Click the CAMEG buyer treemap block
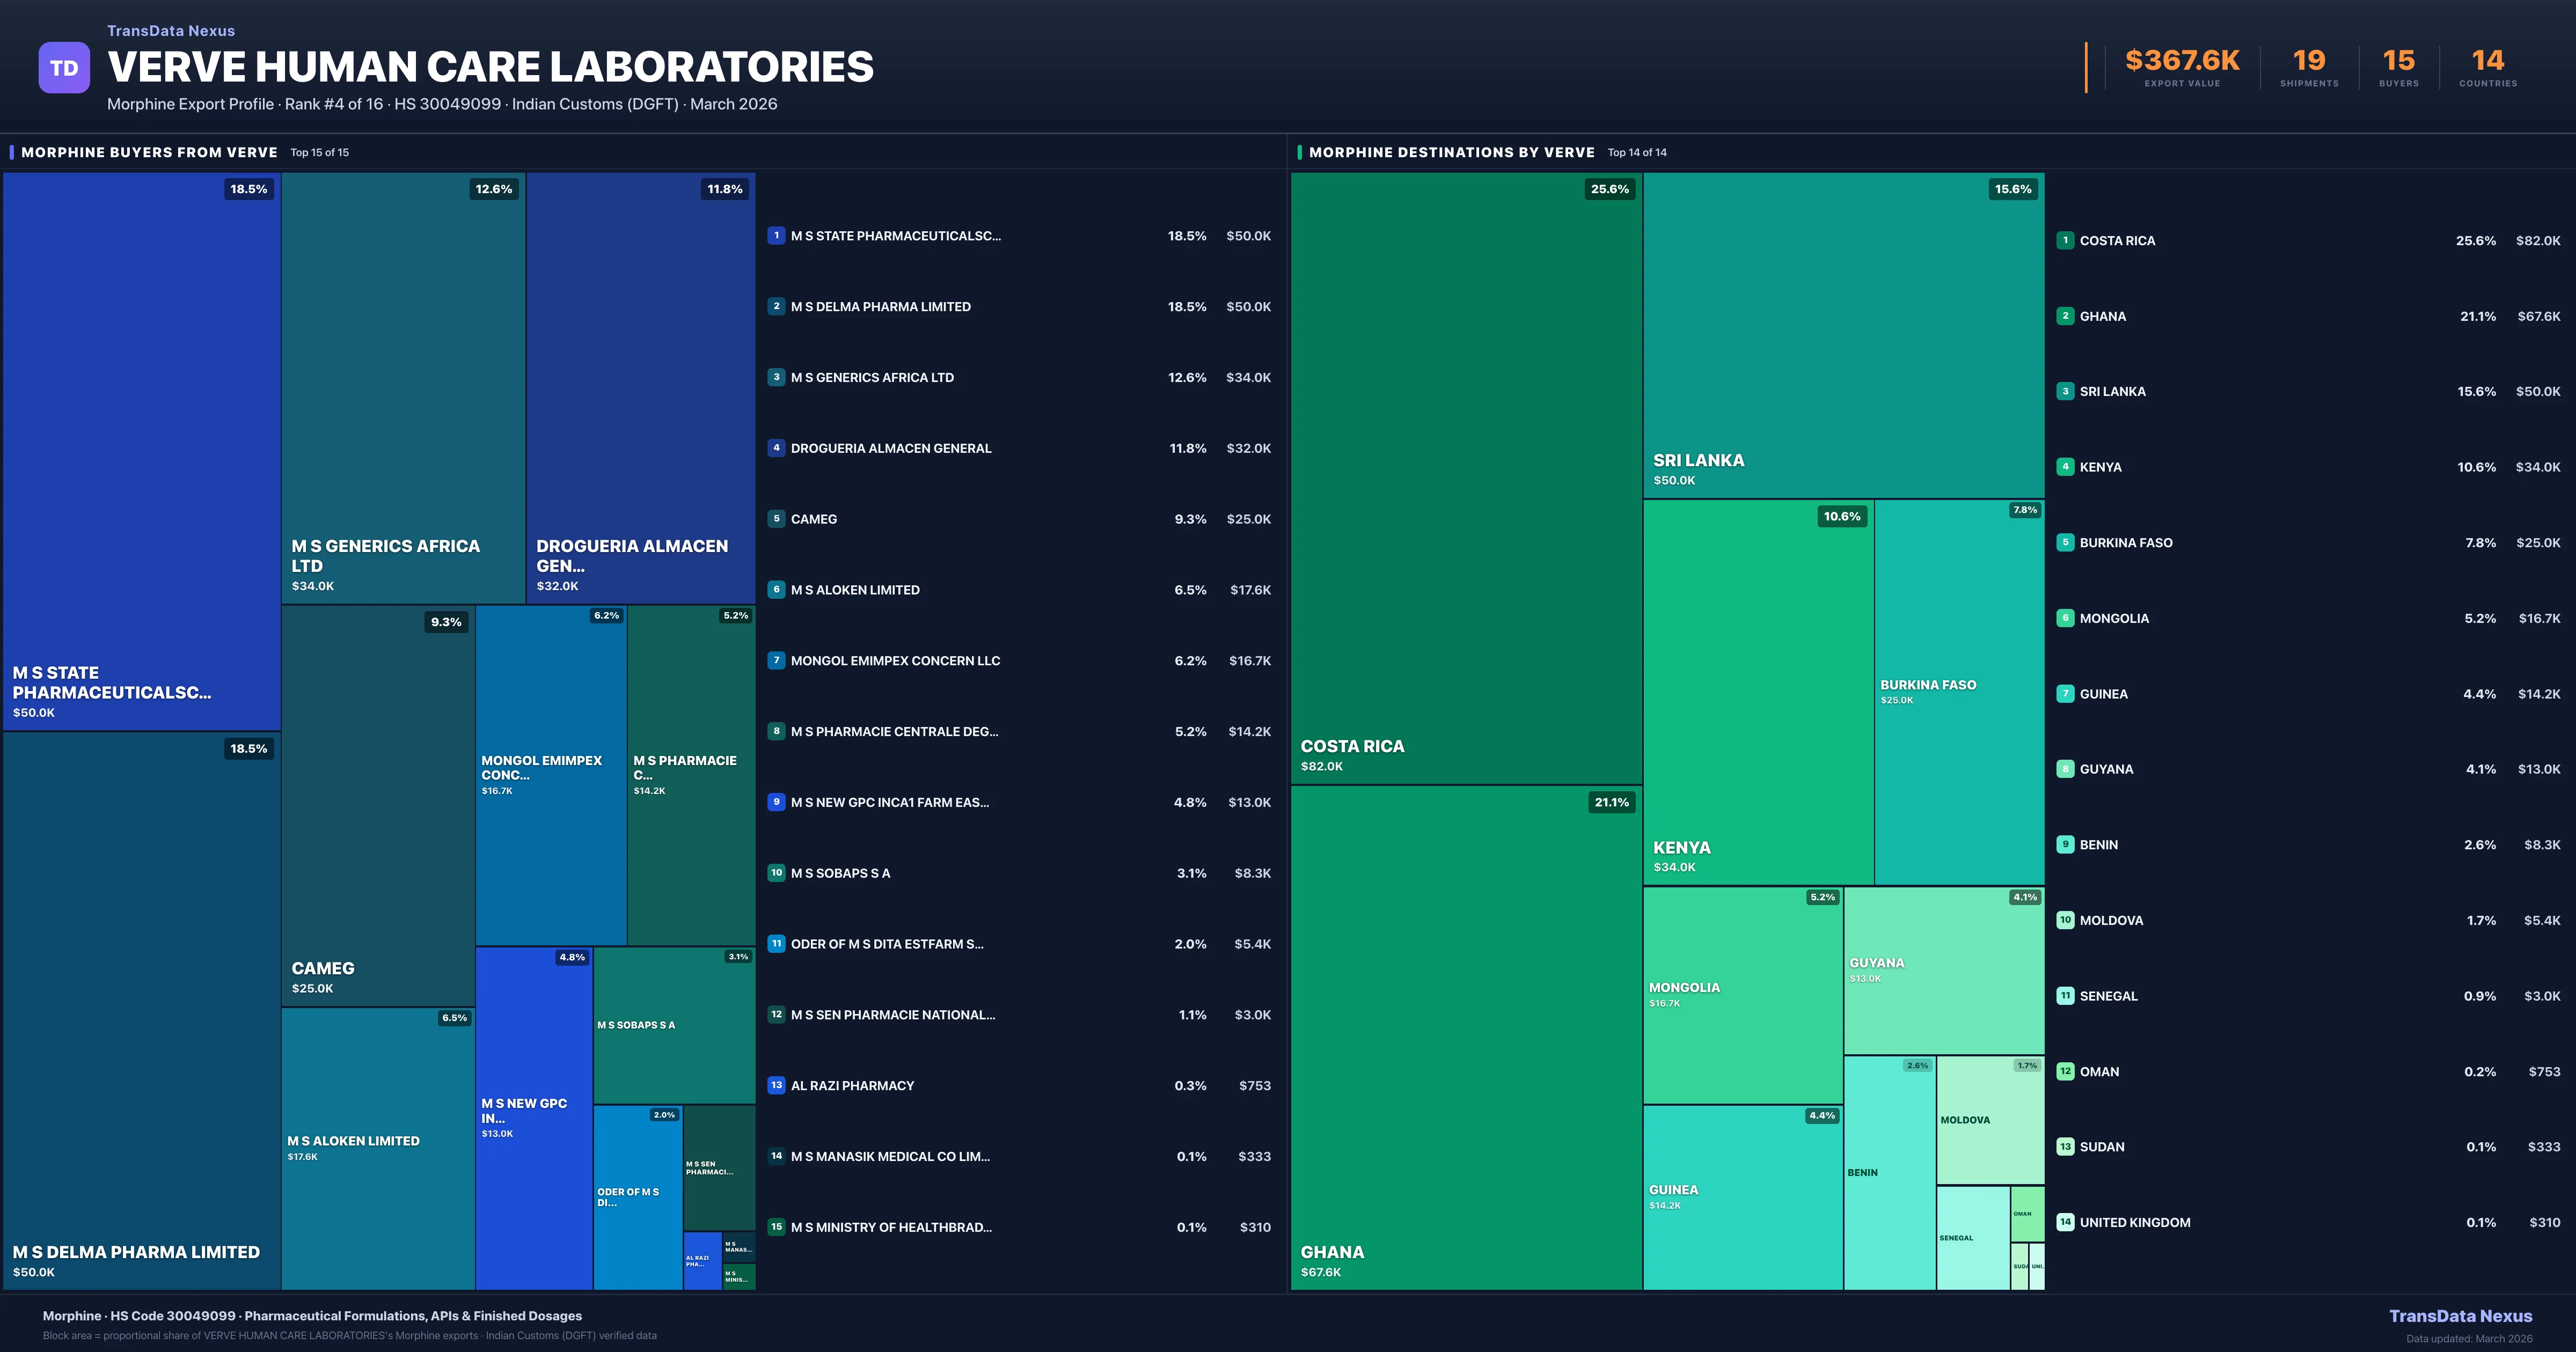The image size is (2576, 1352). pos(377,805)
